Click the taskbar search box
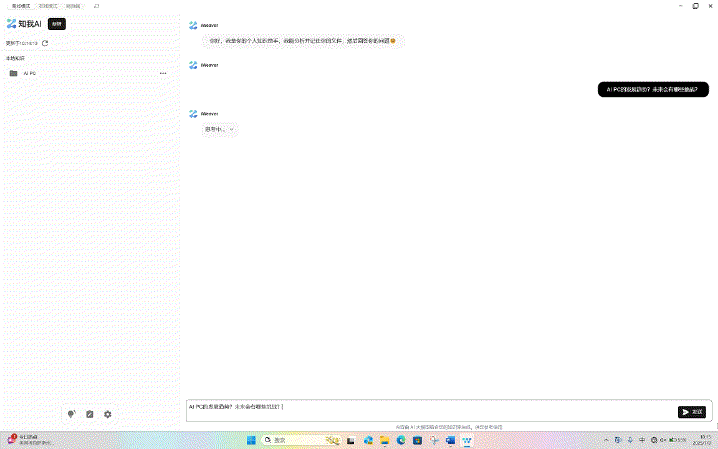Viewport: 718px width, 449px height. click(288, 440)
